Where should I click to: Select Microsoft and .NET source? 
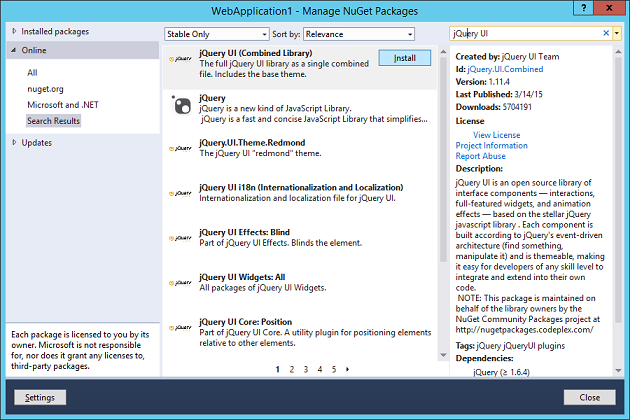63,105
